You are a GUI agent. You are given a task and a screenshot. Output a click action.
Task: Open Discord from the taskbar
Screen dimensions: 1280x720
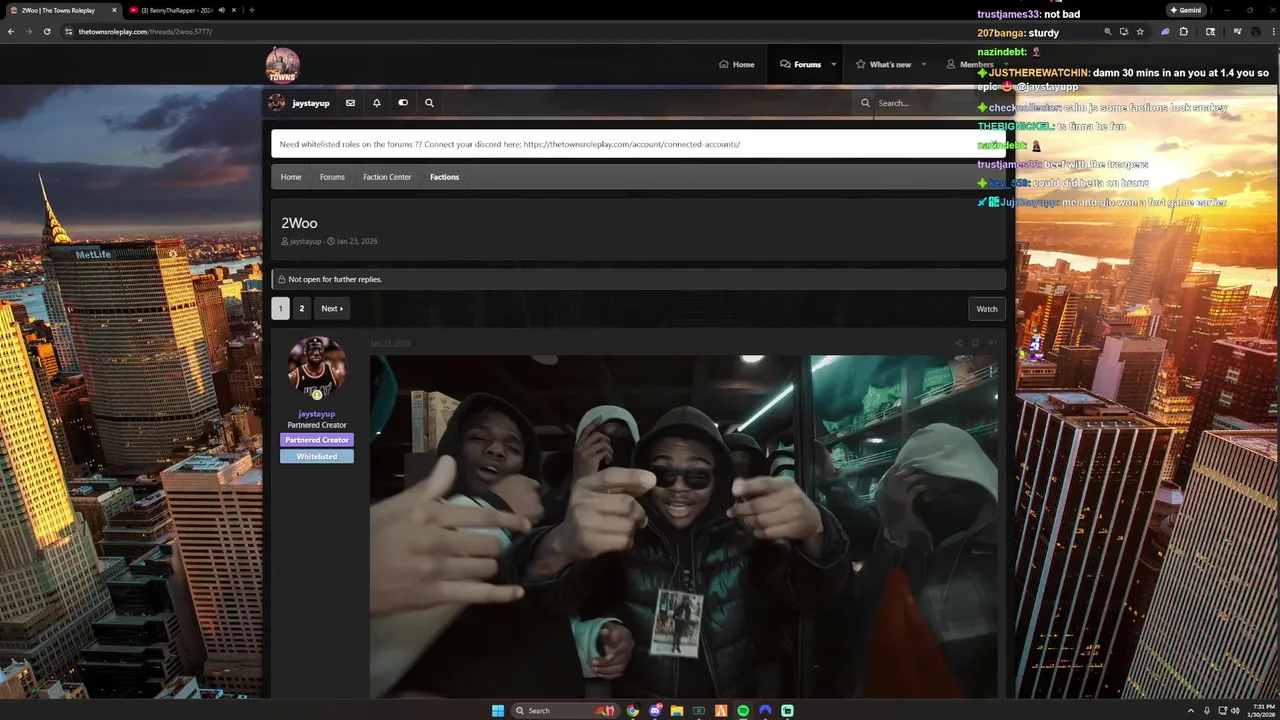655,711
